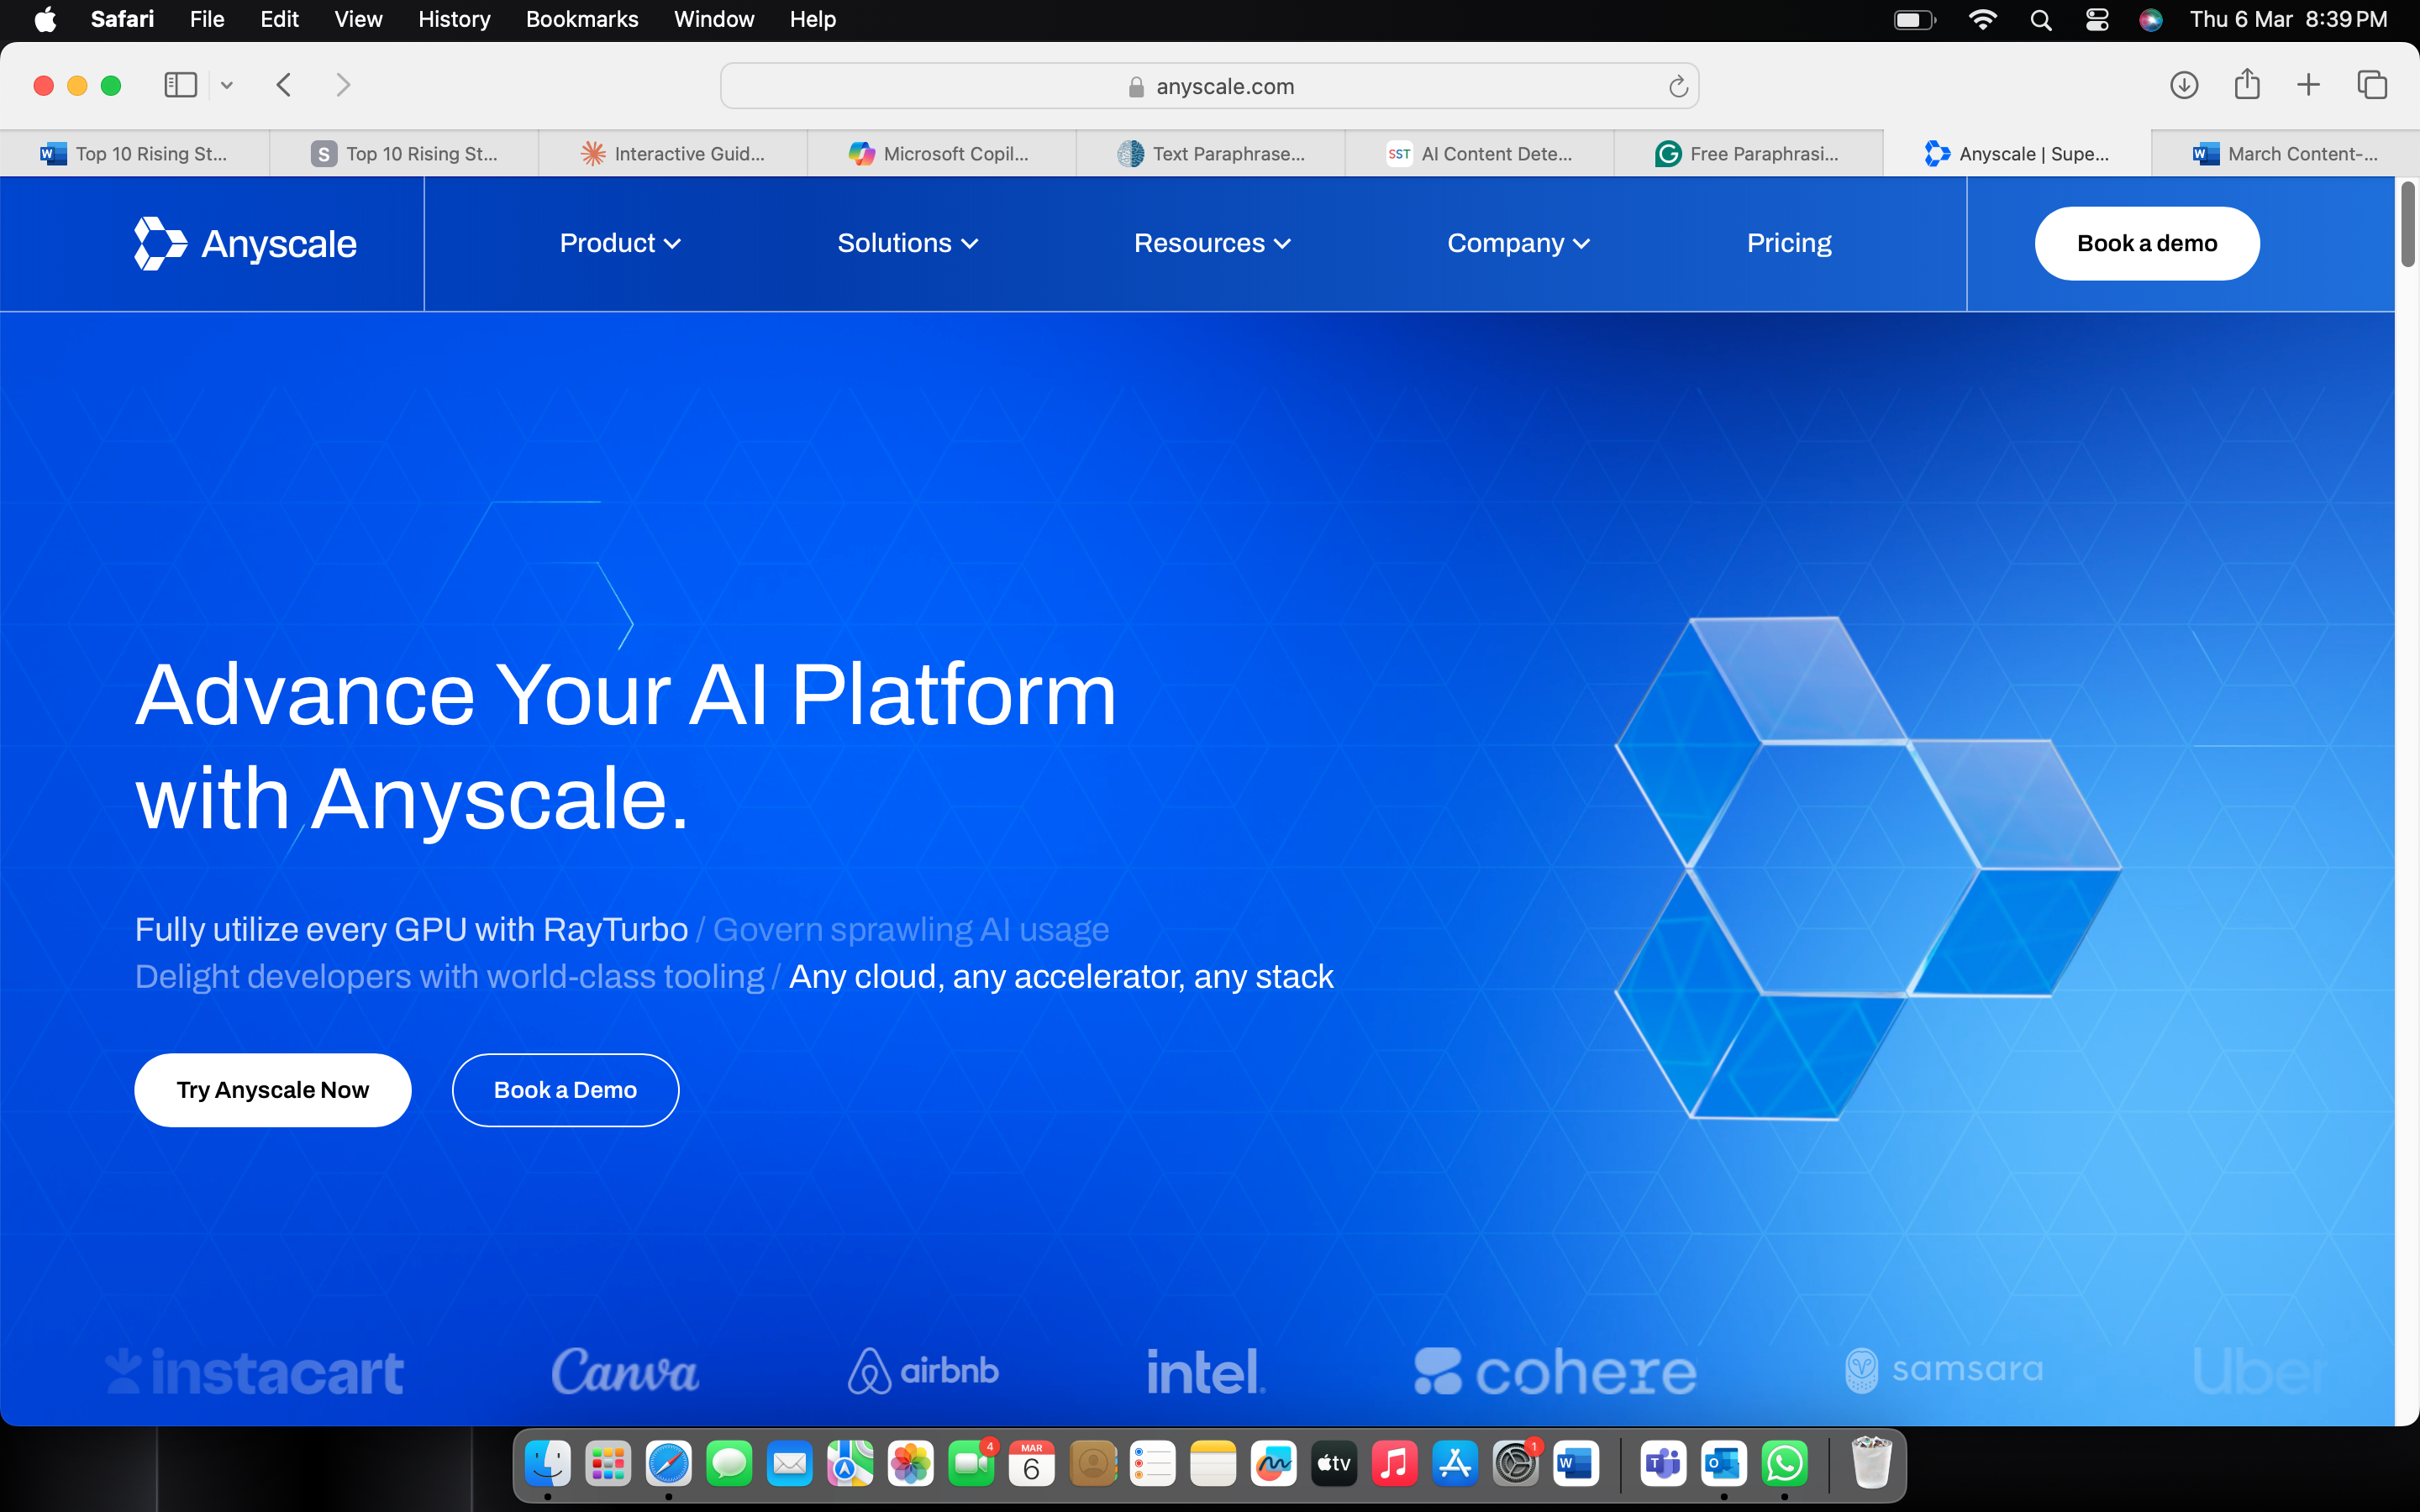Open Microsoft Teams from the Dock
This screenshot has height=1512, width=2420.
(x=1663, y=1465)
